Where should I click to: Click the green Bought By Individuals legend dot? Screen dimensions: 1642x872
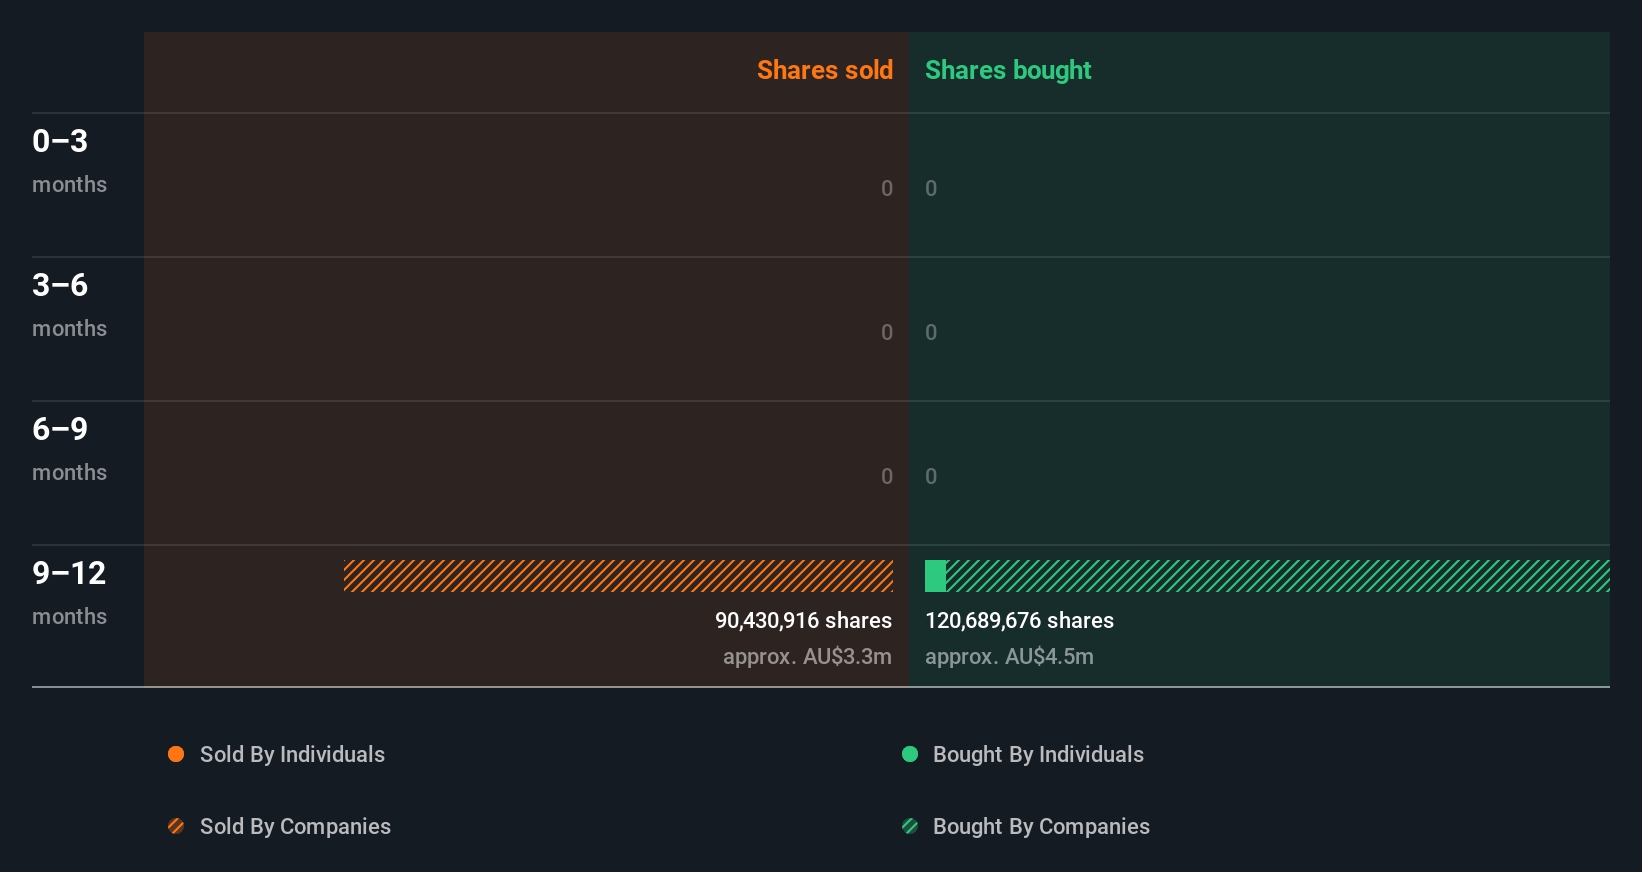910,754
